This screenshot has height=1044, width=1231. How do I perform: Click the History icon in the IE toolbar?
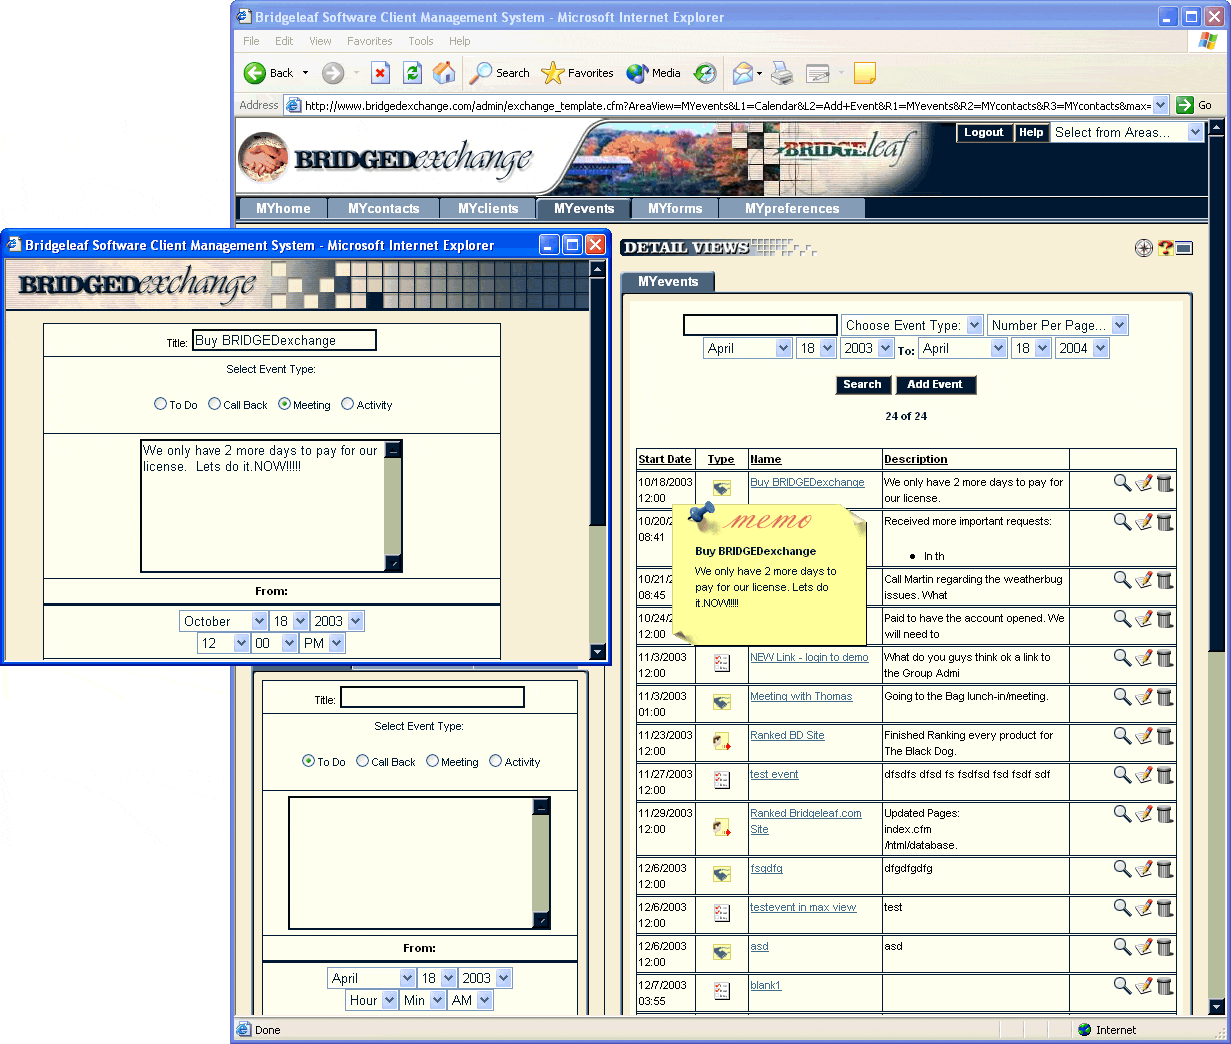pos(705,73)
